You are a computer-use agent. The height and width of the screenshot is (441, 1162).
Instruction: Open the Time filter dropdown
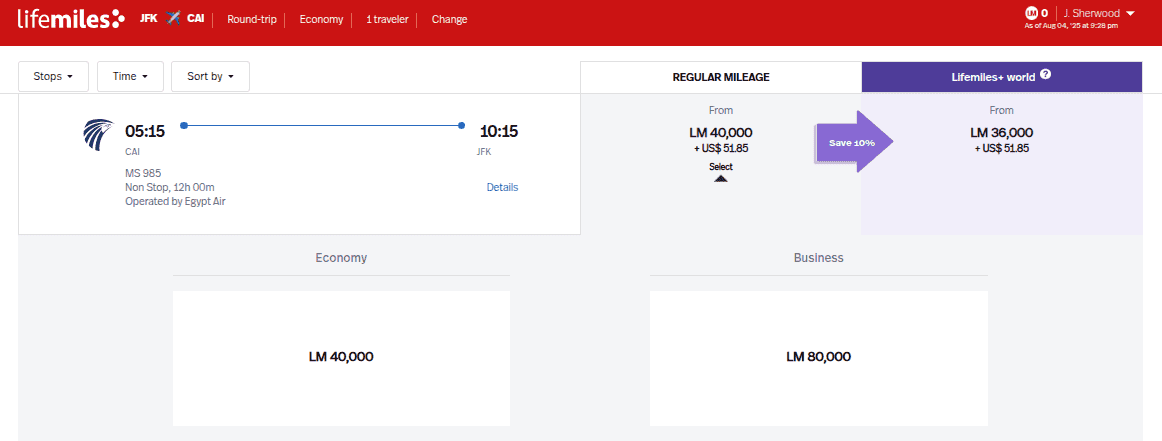click(130, 76)
